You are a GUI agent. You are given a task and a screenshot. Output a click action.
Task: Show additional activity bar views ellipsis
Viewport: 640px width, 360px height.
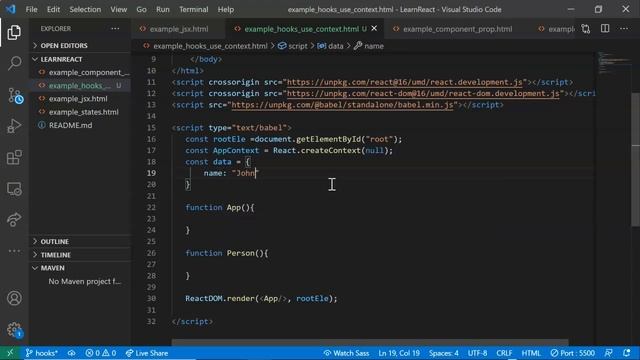point(14,251)
